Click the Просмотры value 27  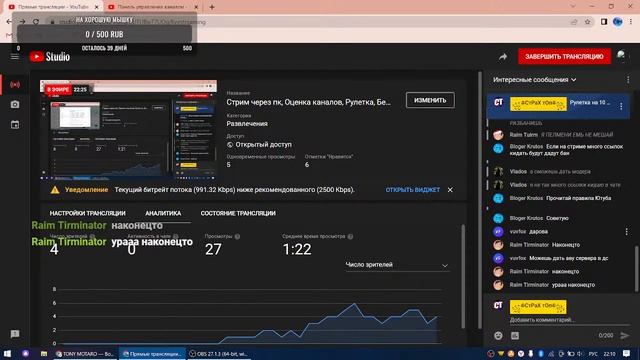click(x=213, y=249)
